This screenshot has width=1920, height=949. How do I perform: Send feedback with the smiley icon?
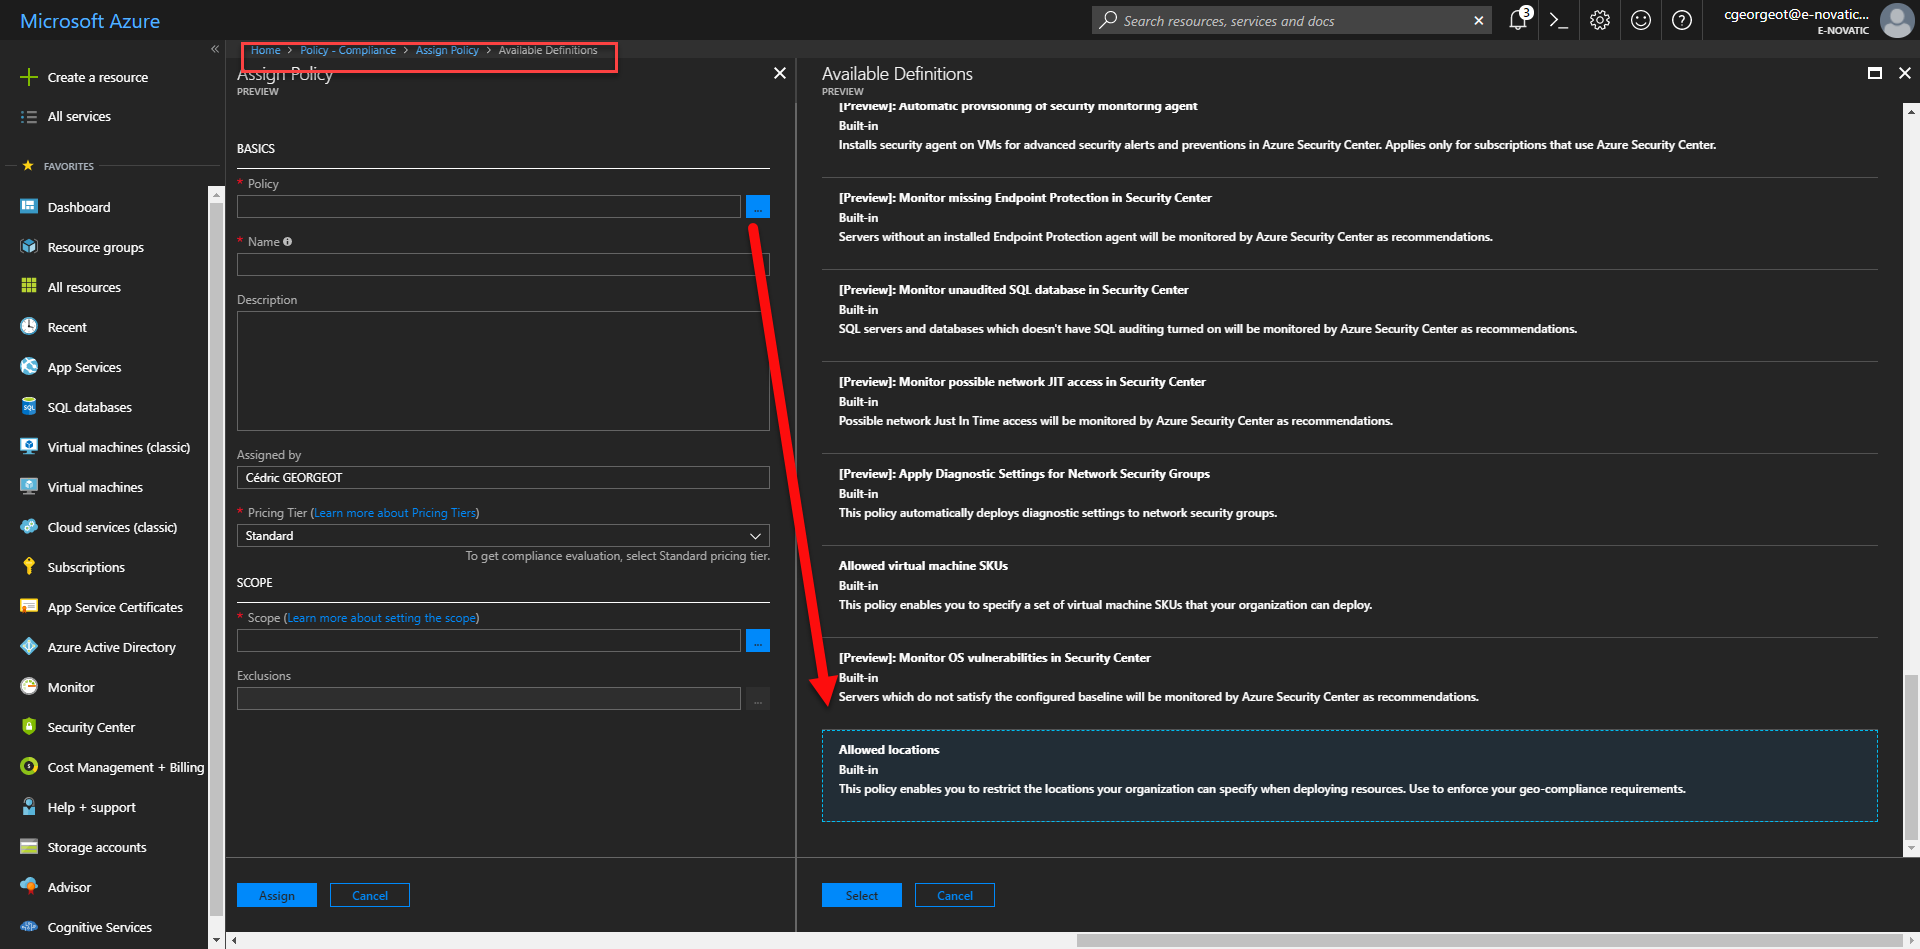point(1641,20)
